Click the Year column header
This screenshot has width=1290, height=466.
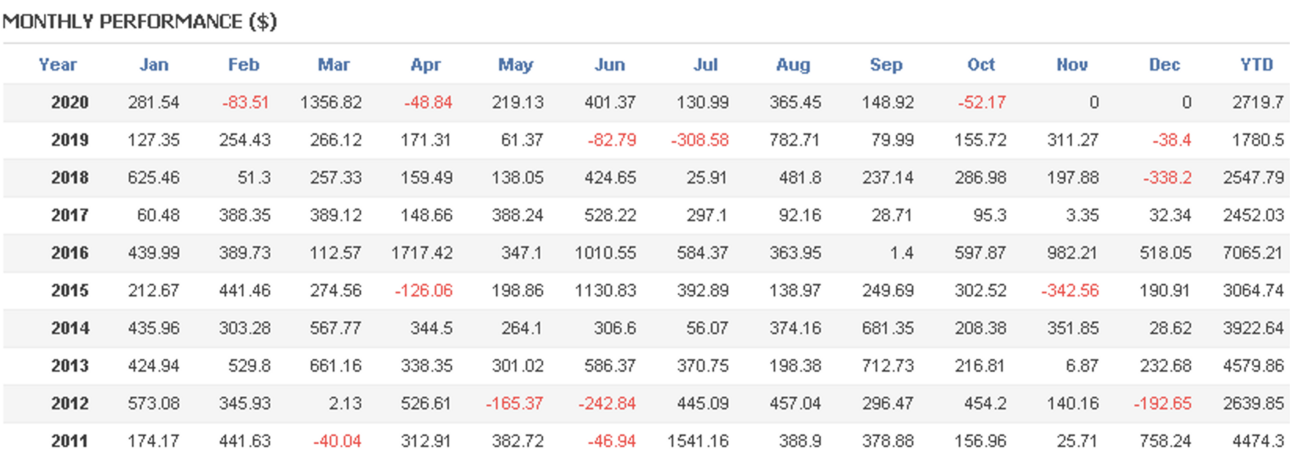[58, 65]
